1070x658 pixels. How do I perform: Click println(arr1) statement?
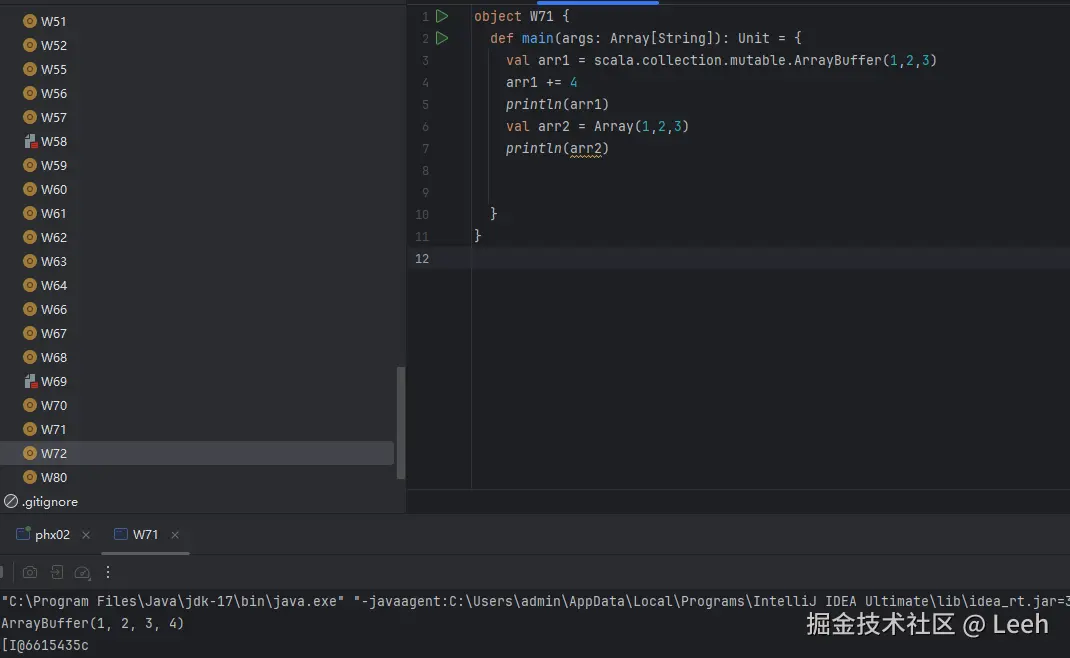coord(557,104)
